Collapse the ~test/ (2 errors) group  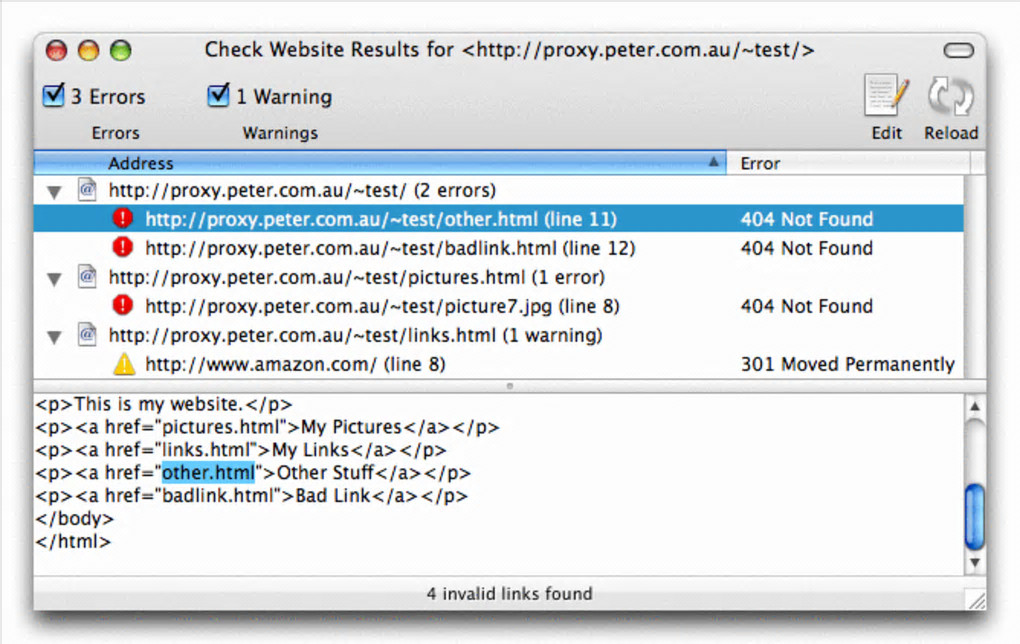[x=54, y=191]
